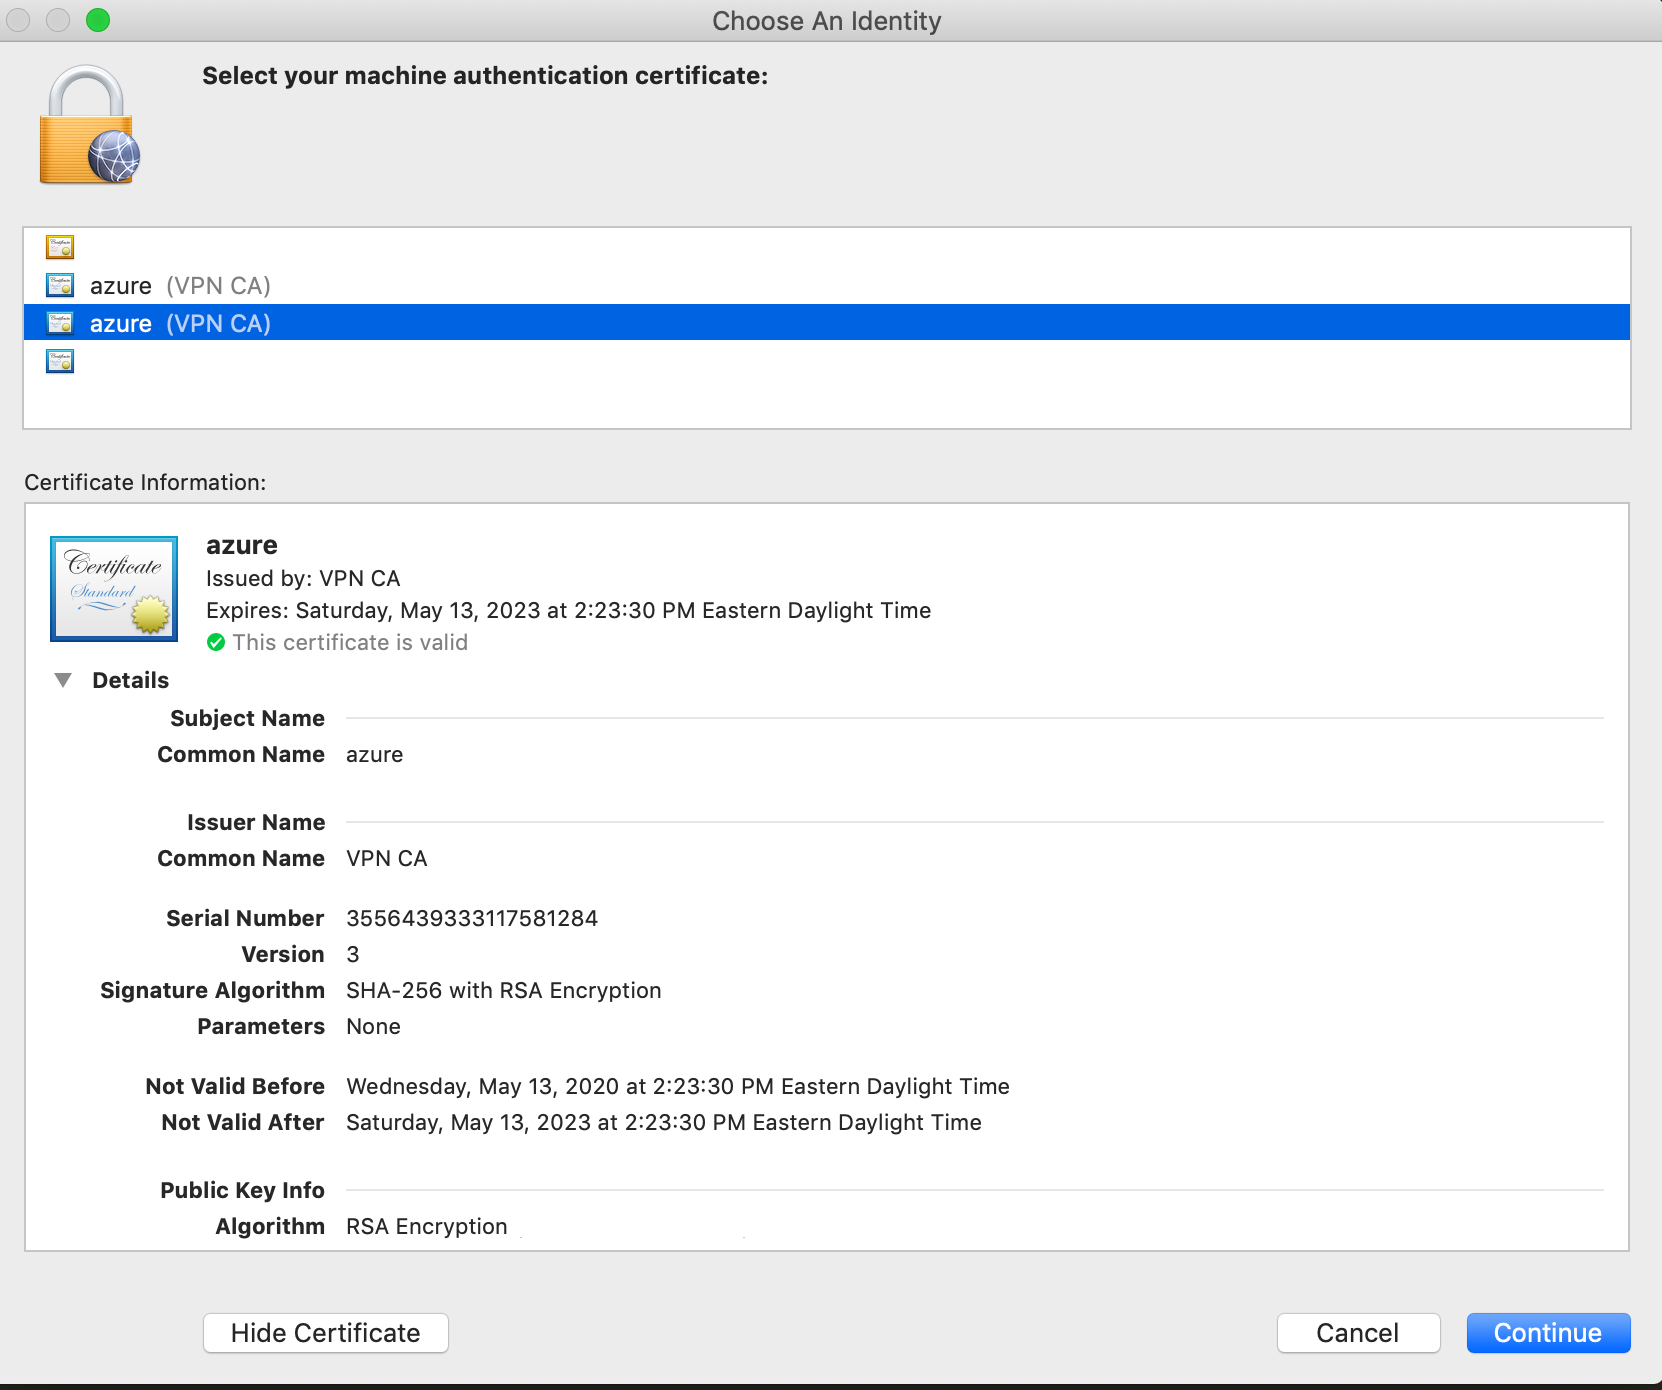1662x1390 pixels.
Task: Click the Hide Certificate button
Action: tap(325, 1332)
